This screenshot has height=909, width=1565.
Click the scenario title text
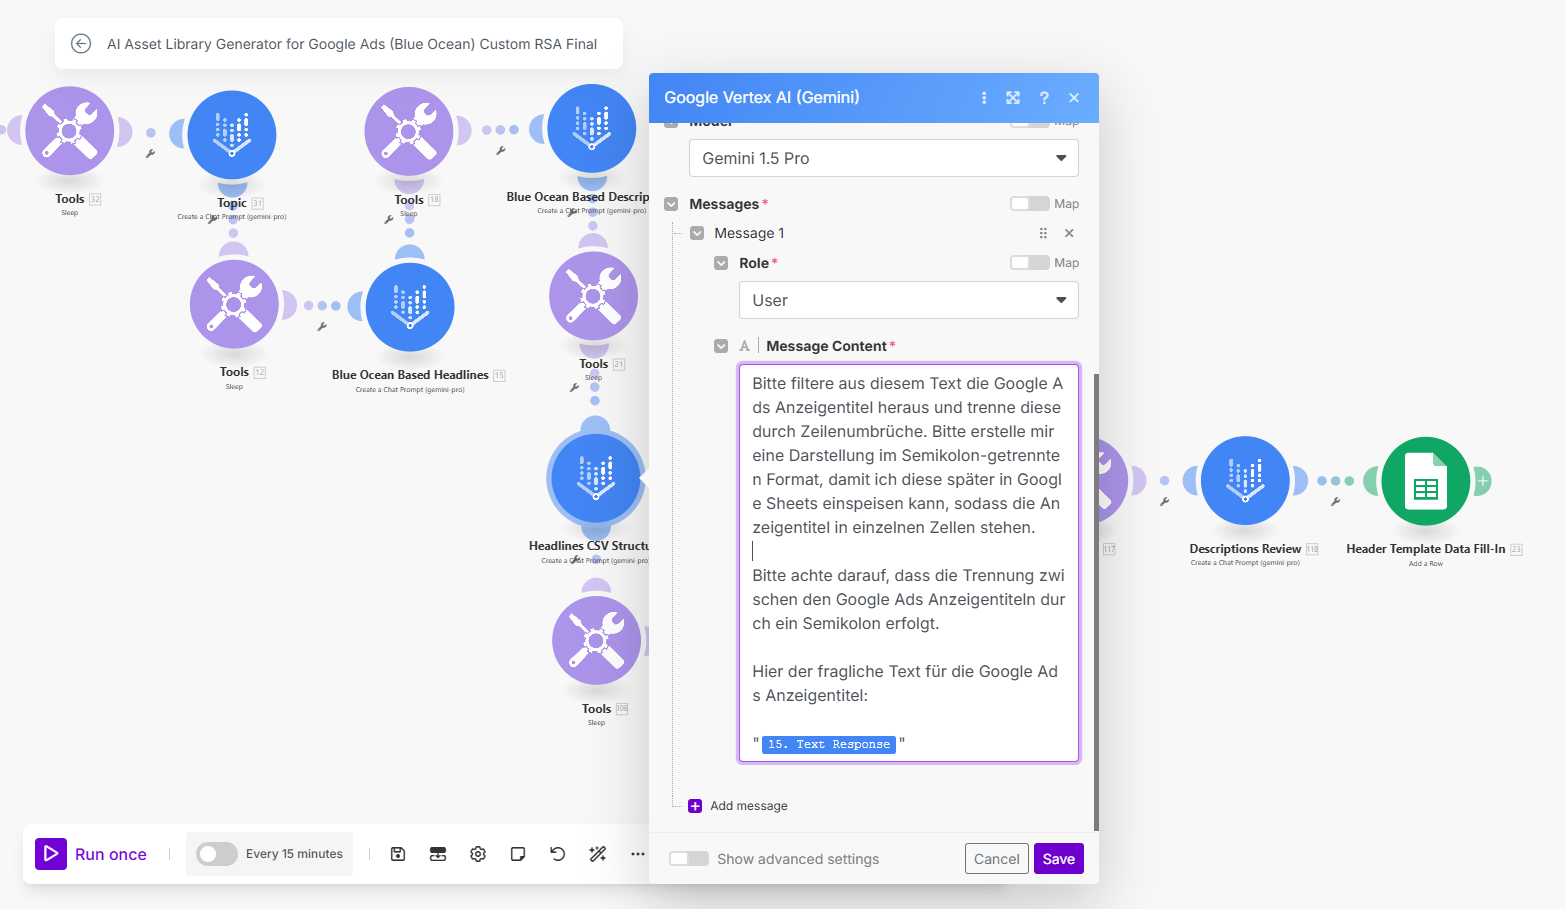click(352, 44)
